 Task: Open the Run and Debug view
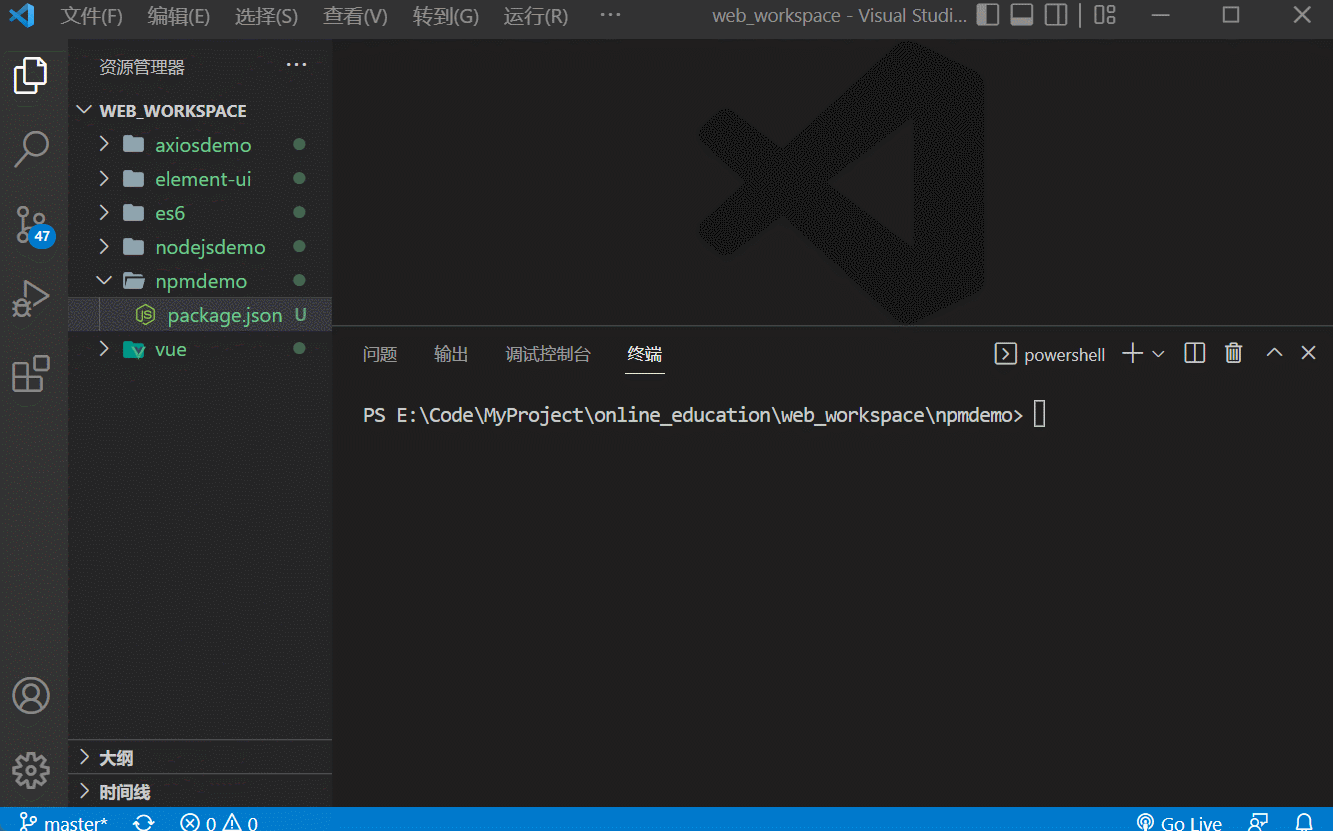coord(31,299)
